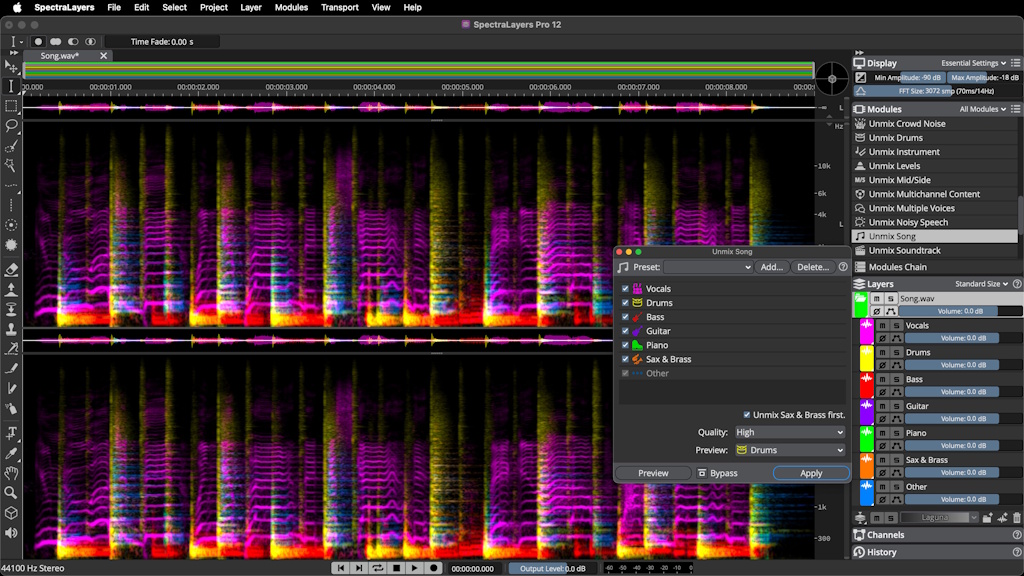
Task: Select the magic wand tool
Action: point(11,165)
